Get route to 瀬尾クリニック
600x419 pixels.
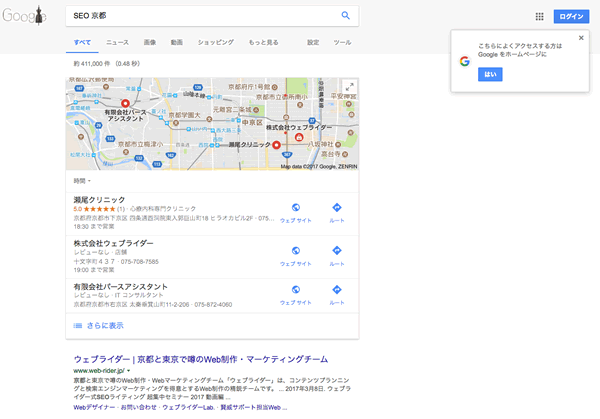(x=337, y=210)
